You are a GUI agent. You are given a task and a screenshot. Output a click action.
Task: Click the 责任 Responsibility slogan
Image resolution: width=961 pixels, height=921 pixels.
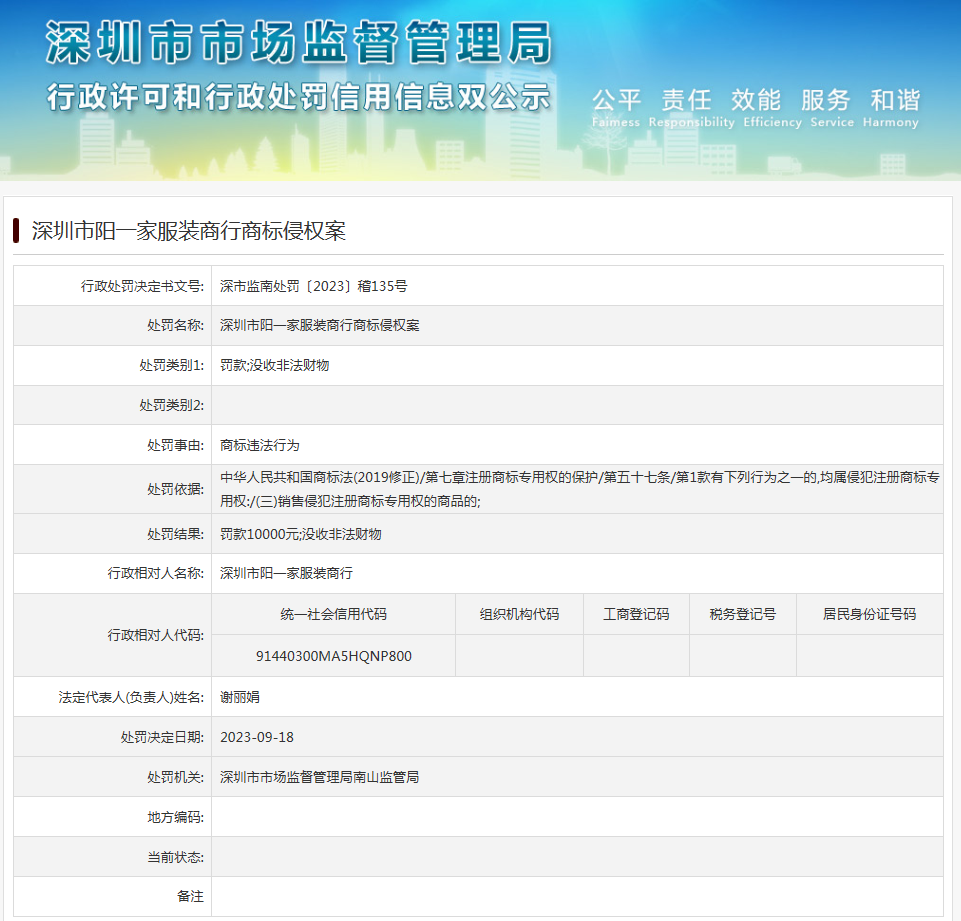click(691, 108)
